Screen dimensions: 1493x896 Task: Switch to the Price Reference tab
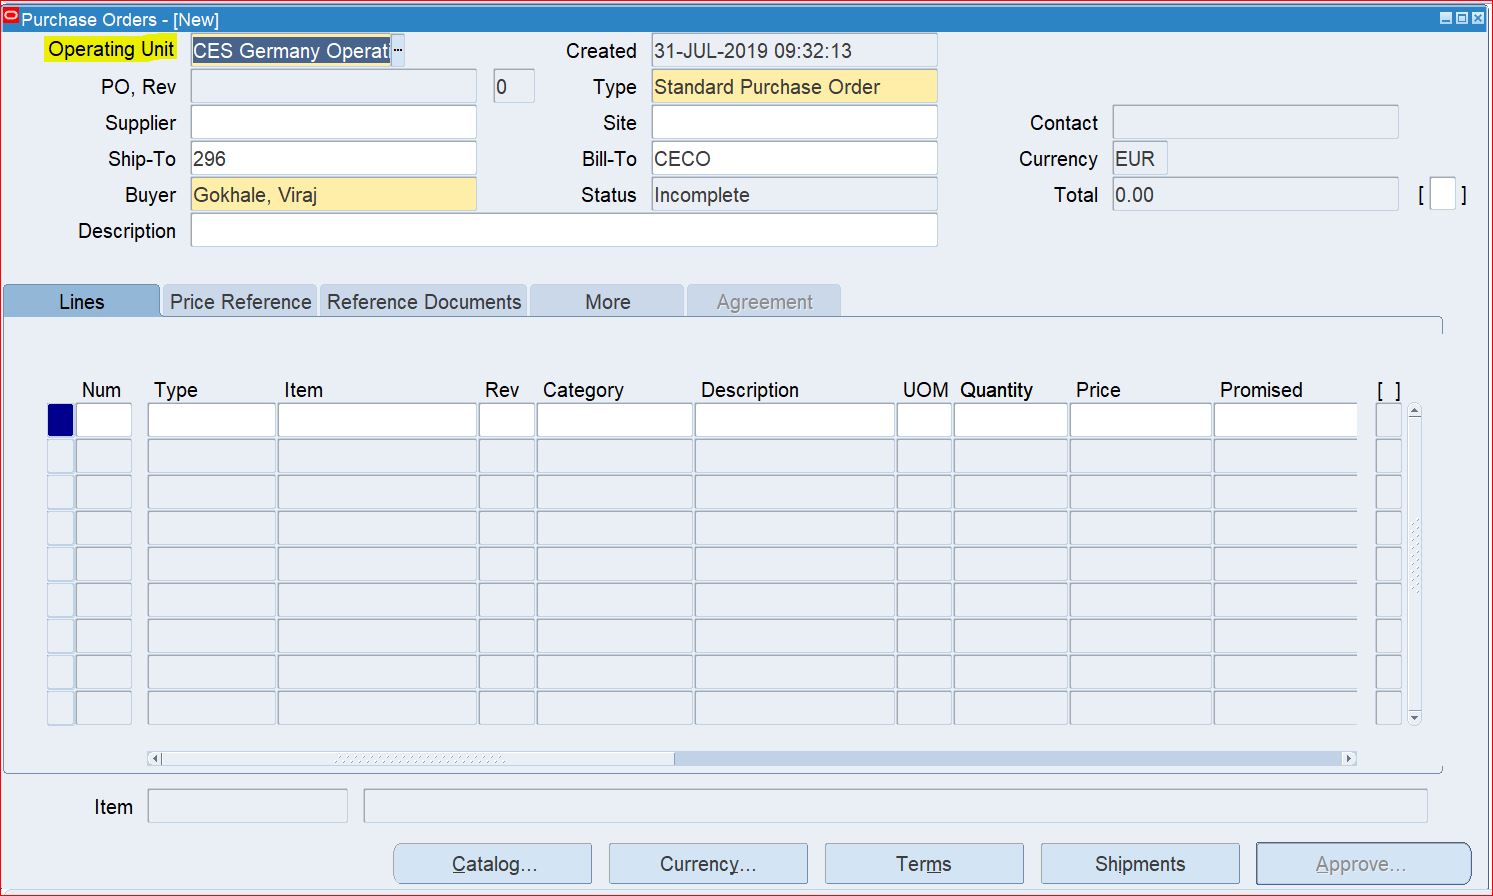(238, 300)
